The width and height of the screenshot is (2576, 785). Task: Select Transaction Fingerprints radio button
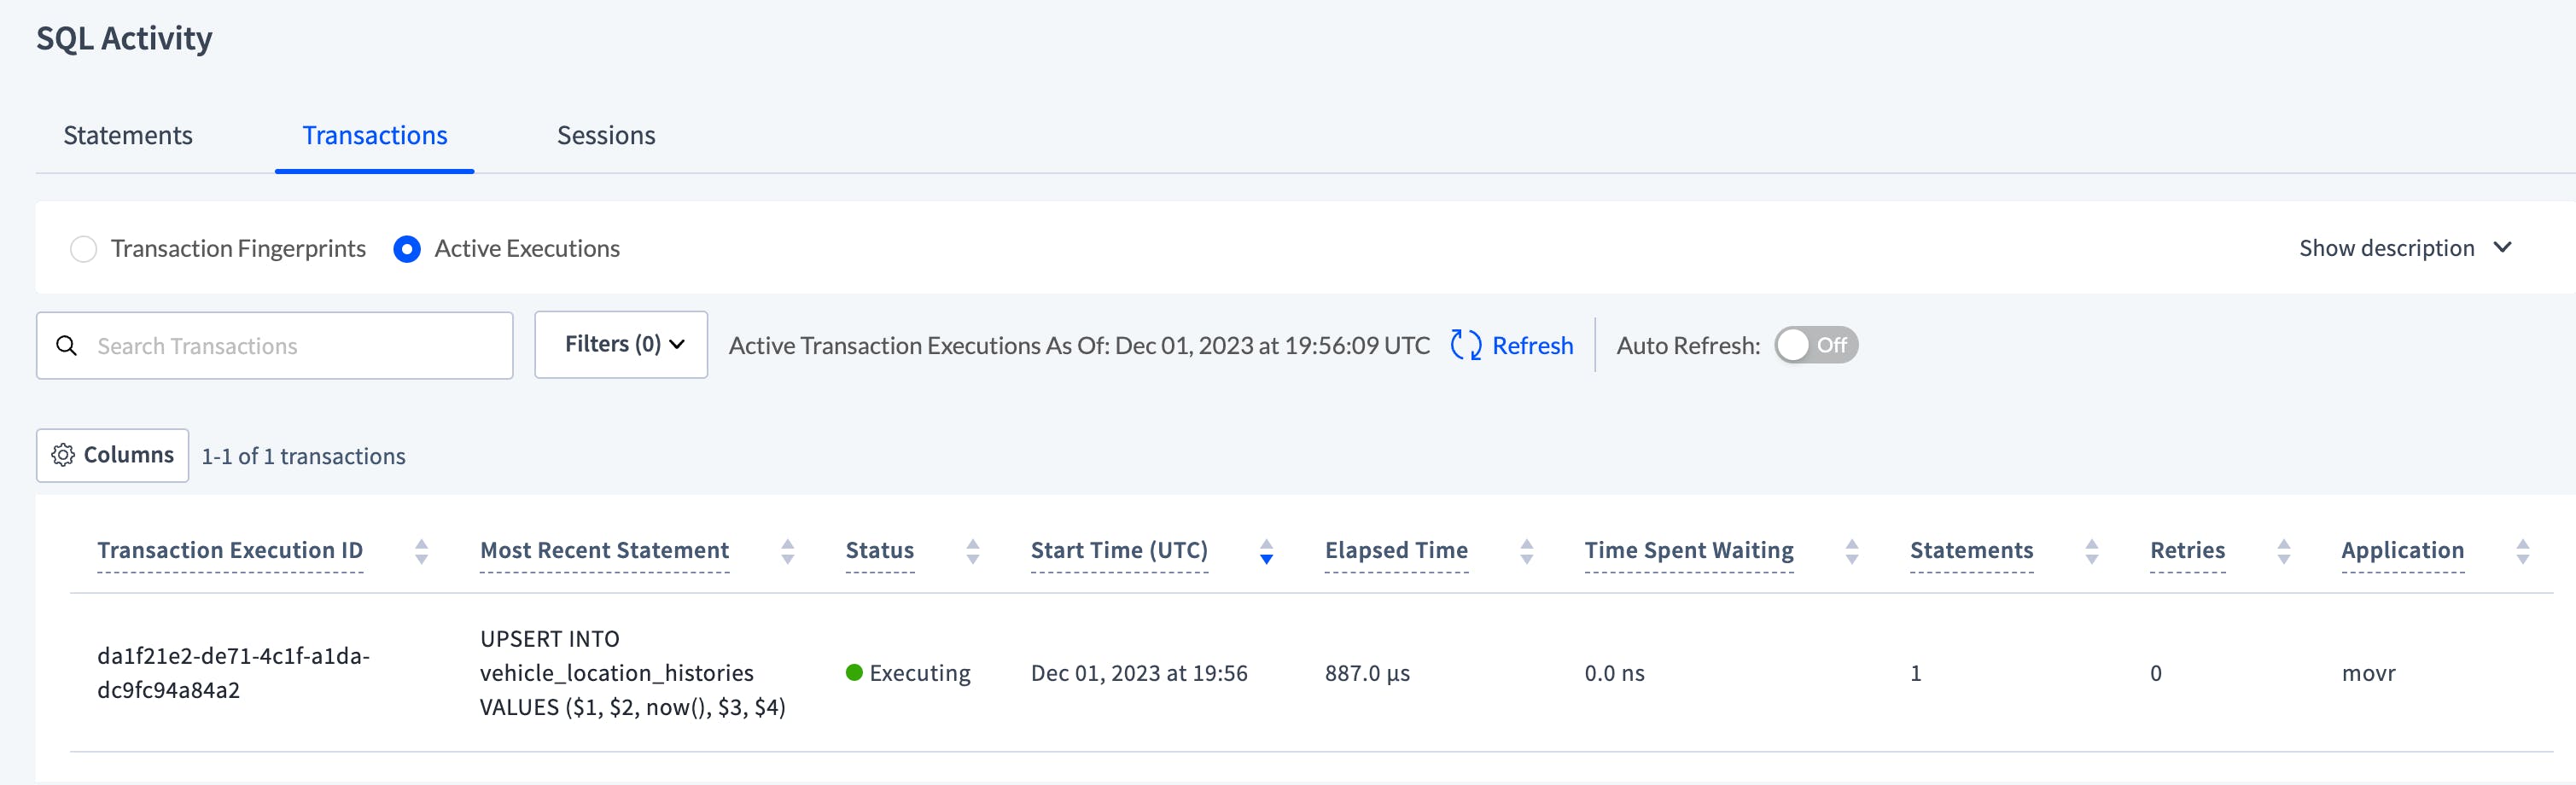pos(84,249)
